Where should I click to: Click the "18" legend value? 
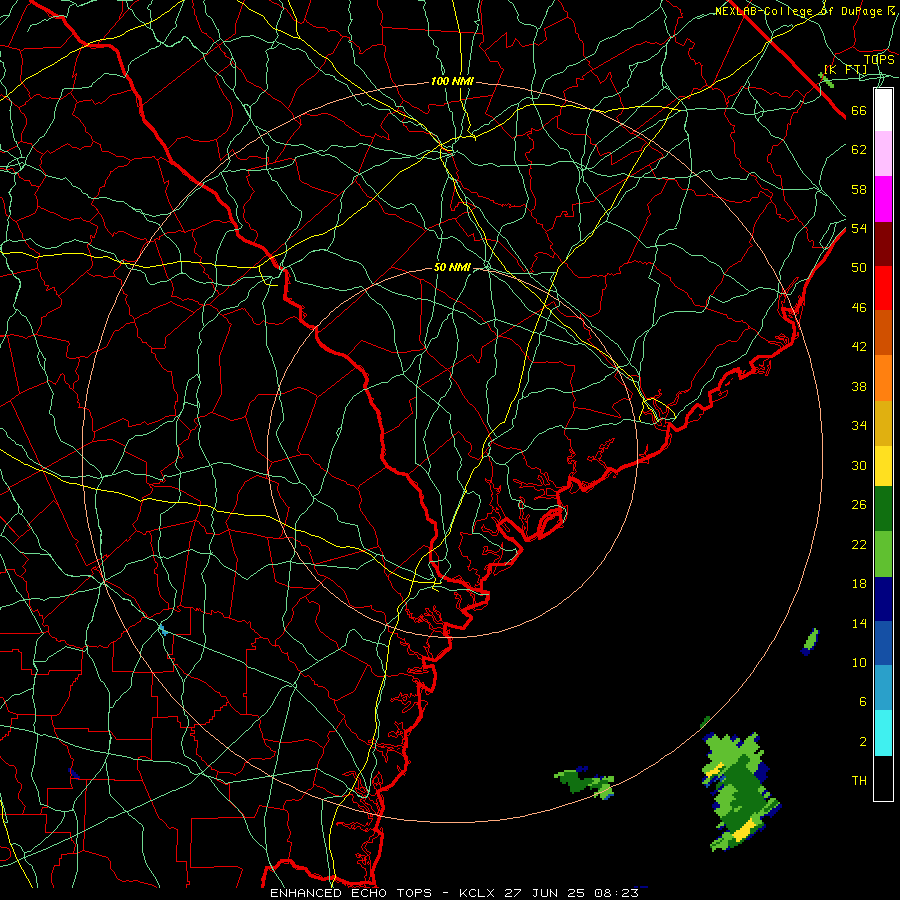859,584
